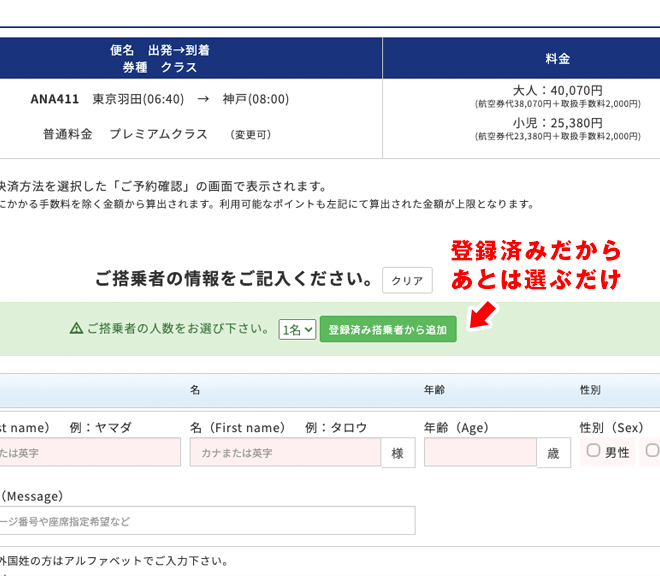Select the 年齢 (Age) input box
Viewport: 660px width, 576px height.
tap(480, 453)
